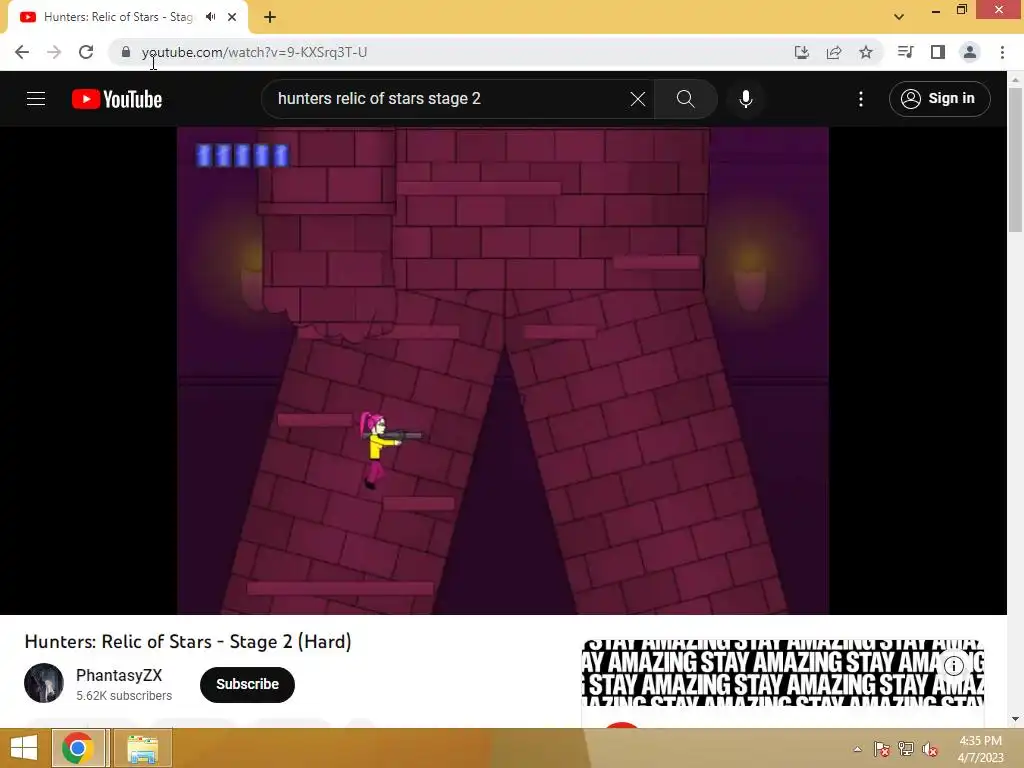Image resolution: width=1024 pixels, height=768 pixels.
Task: Click the page vertical scrollbar thumb
Action: click(x=1015, y=159)
